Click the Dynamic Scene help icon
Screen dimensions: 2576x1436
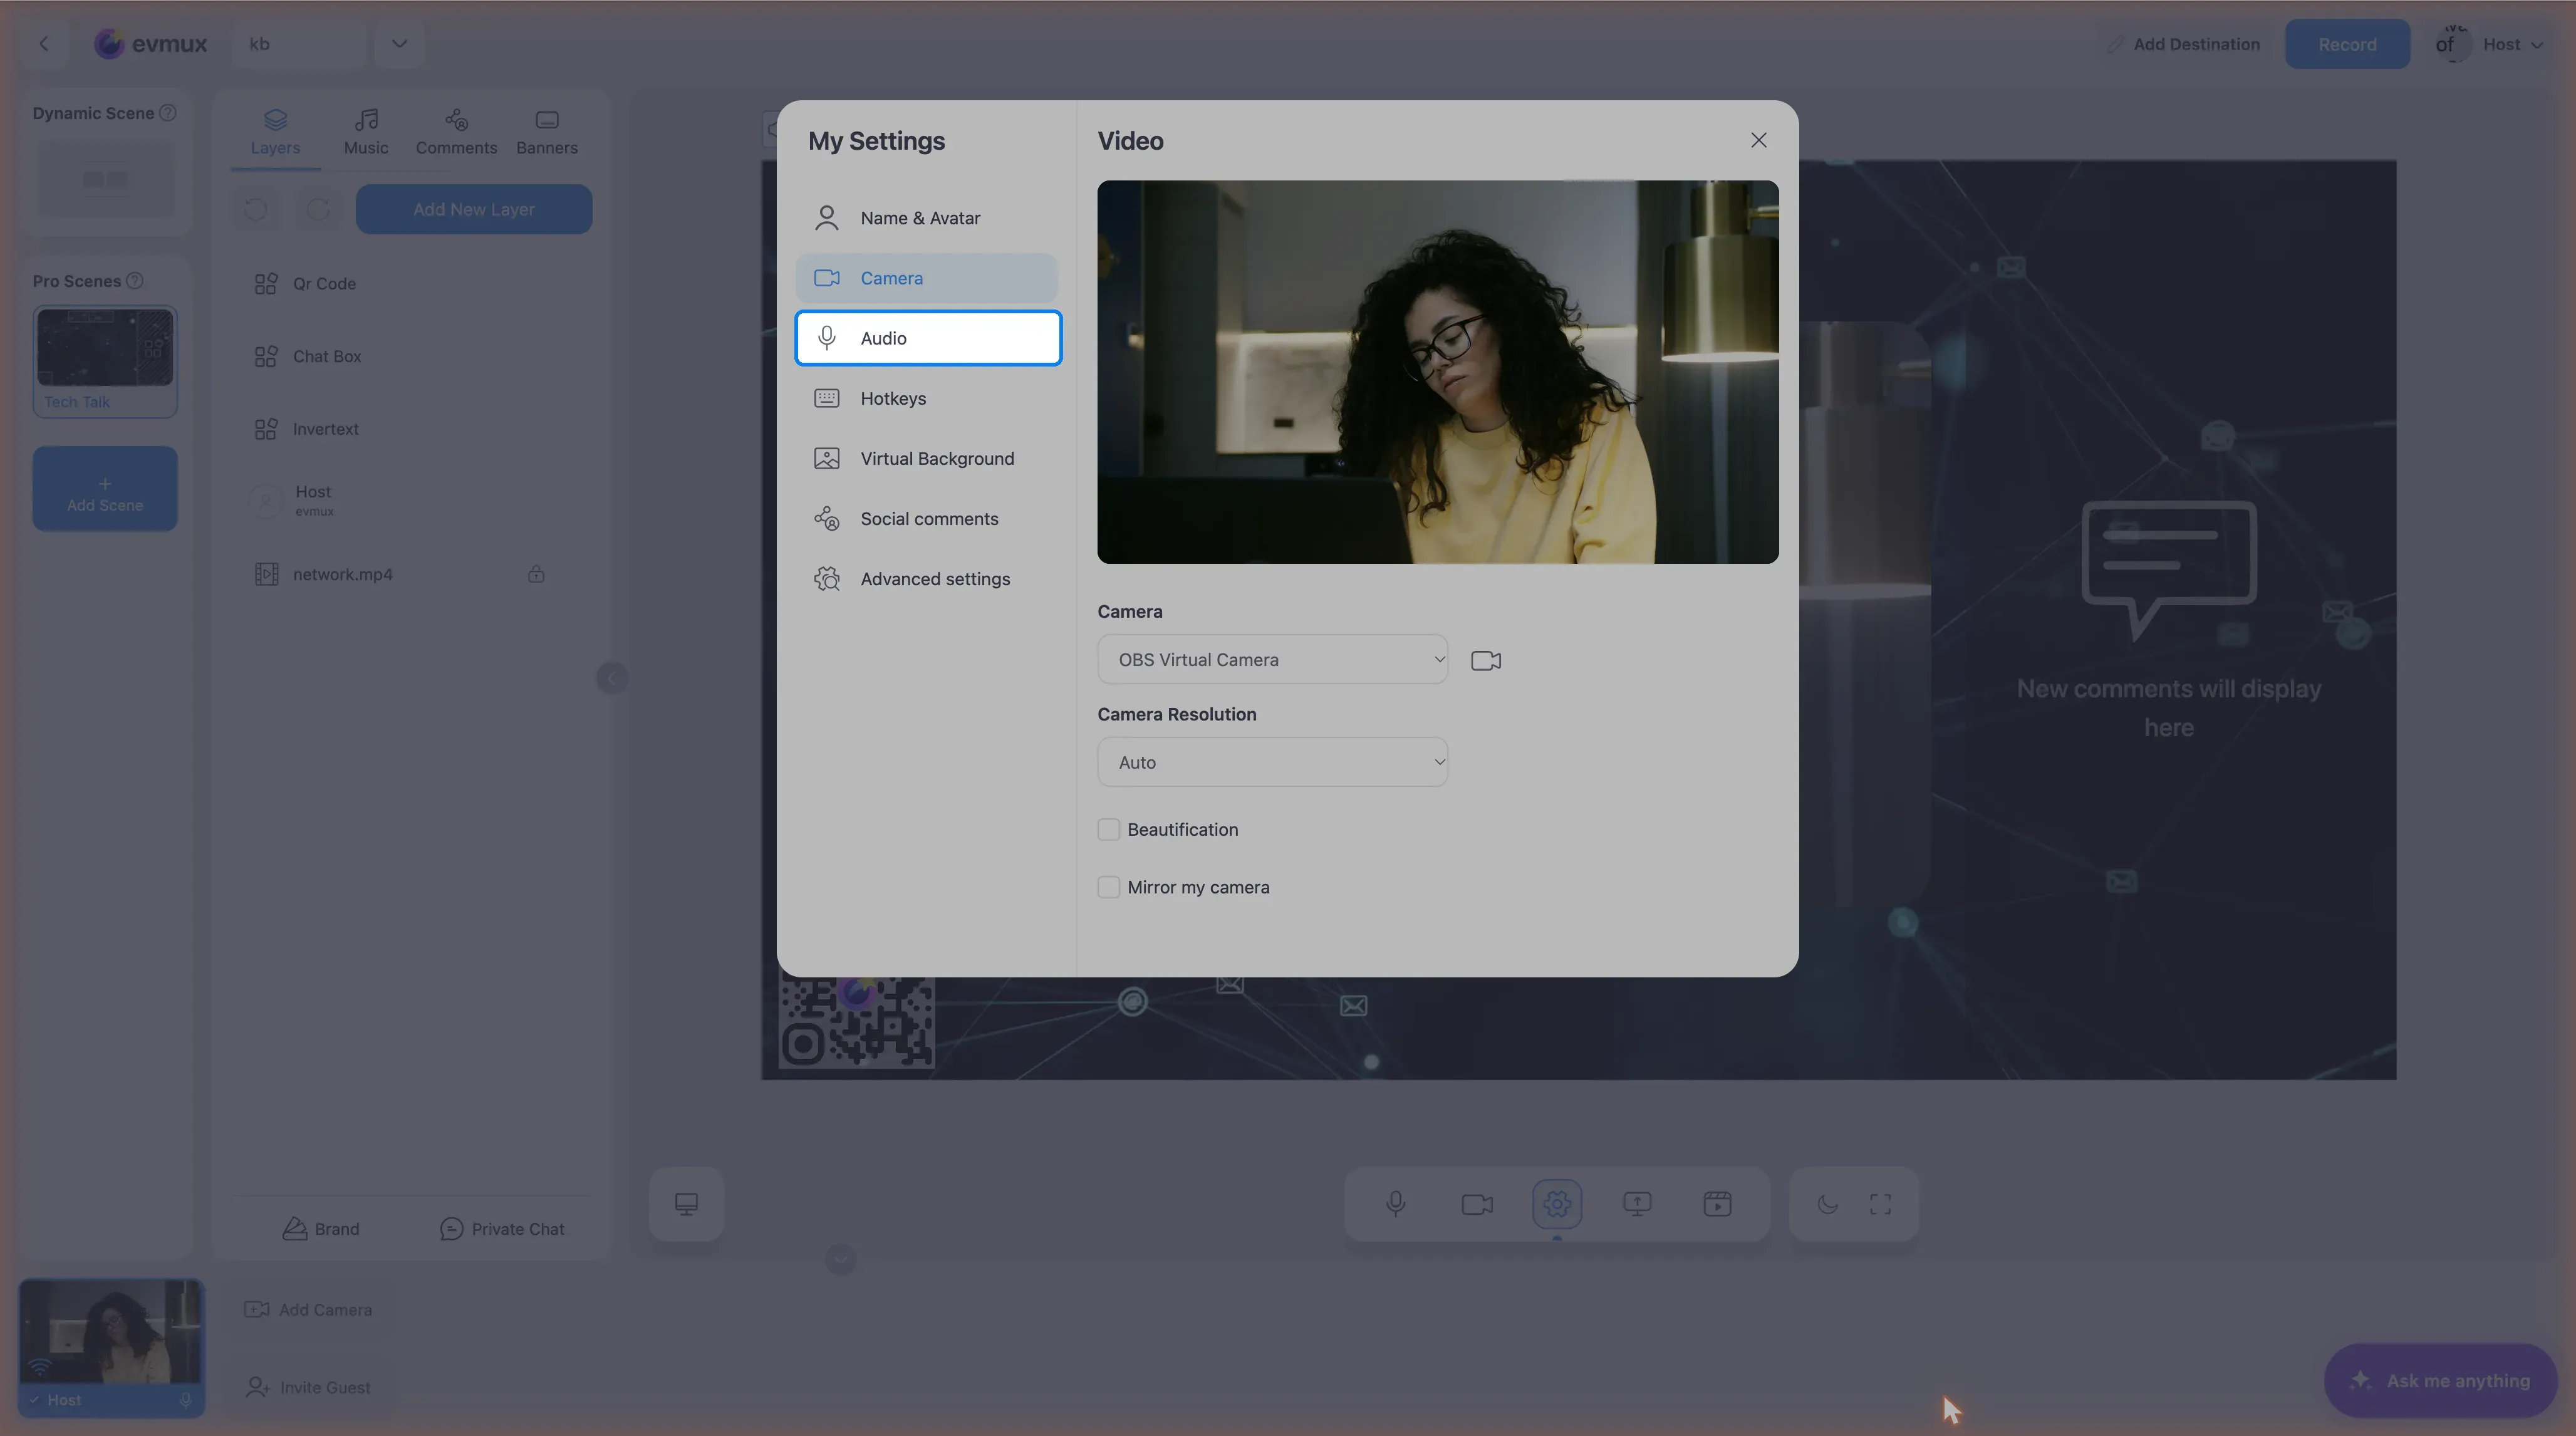pyautogui.click(x=168, y=113)
